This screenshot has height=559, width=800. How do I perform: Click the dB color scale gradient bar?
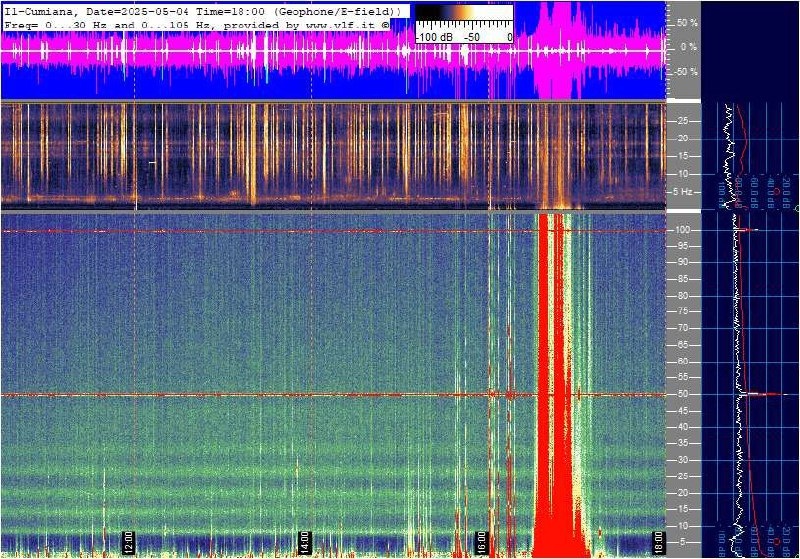click(464, 13)
